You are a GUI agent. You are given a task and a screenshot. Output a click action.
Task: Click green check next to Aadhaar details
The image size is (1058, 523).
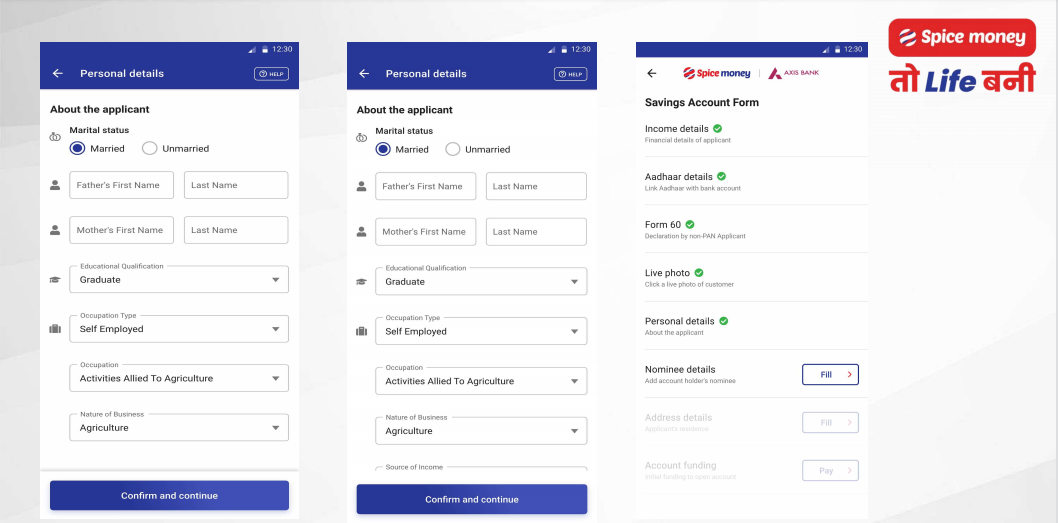[x=721, y=176]
